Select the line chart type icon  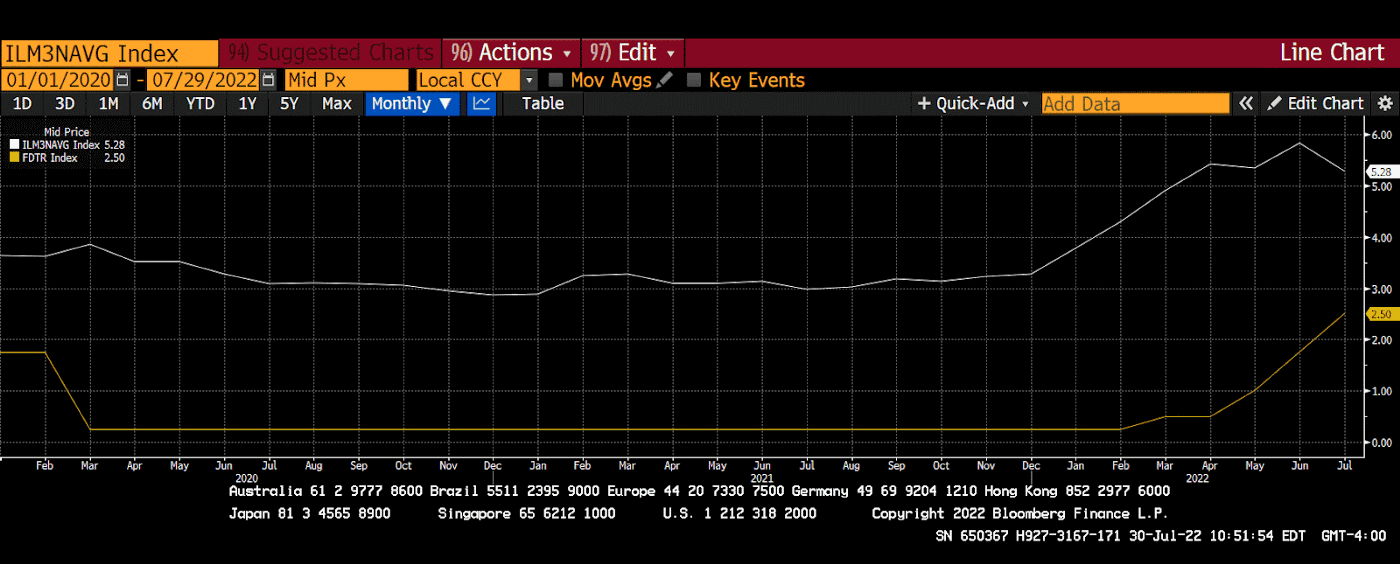click(482, 103)
